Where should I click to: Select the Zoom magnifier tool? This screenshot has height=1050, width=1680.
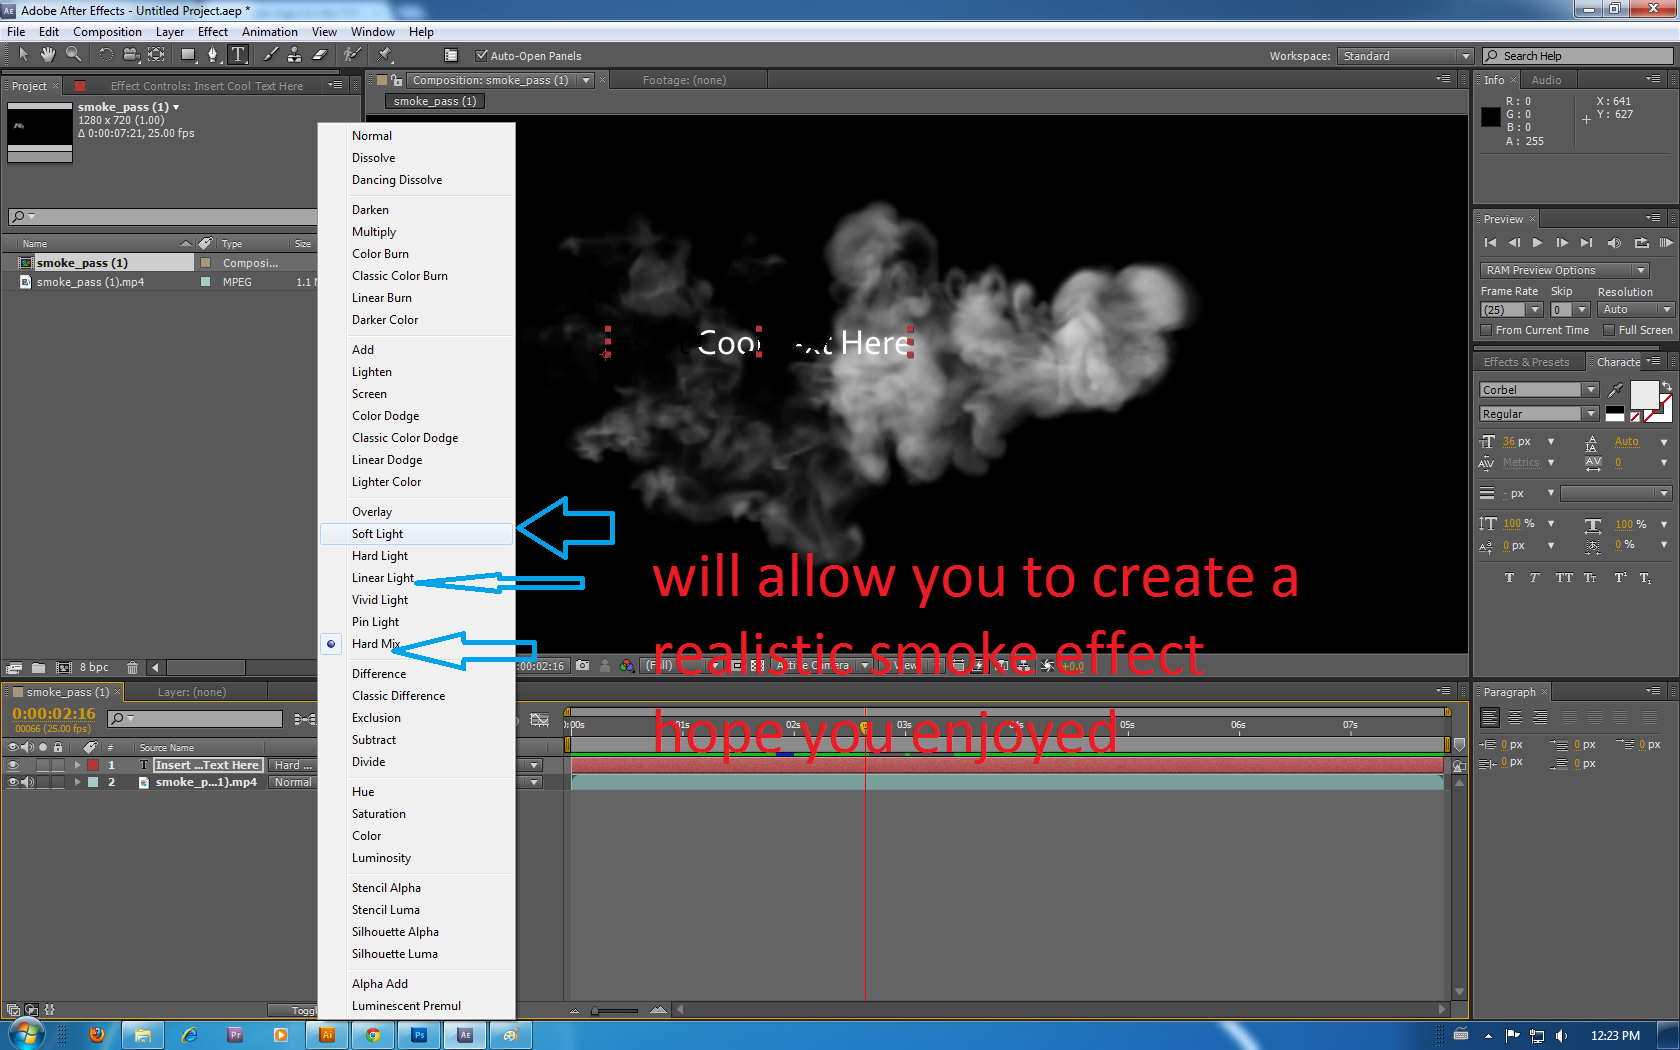point(74,54)
